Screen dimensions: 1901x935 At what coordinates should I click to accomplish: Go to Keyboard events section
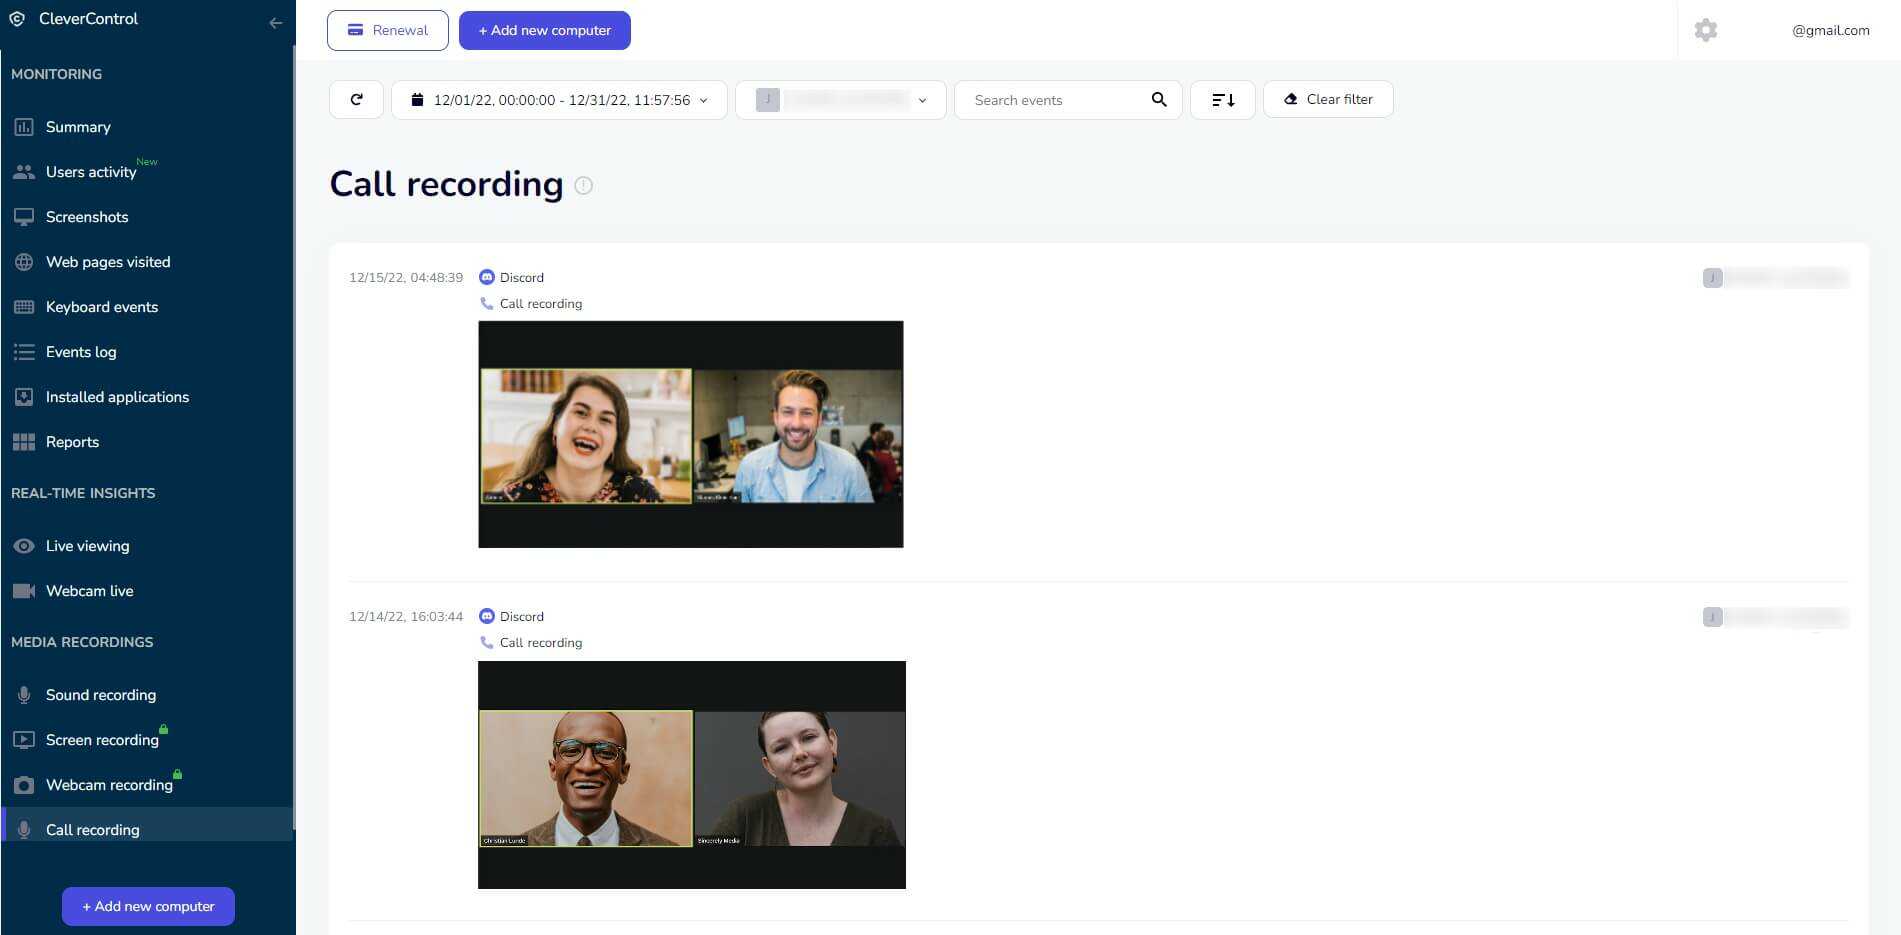coord(101,307)
